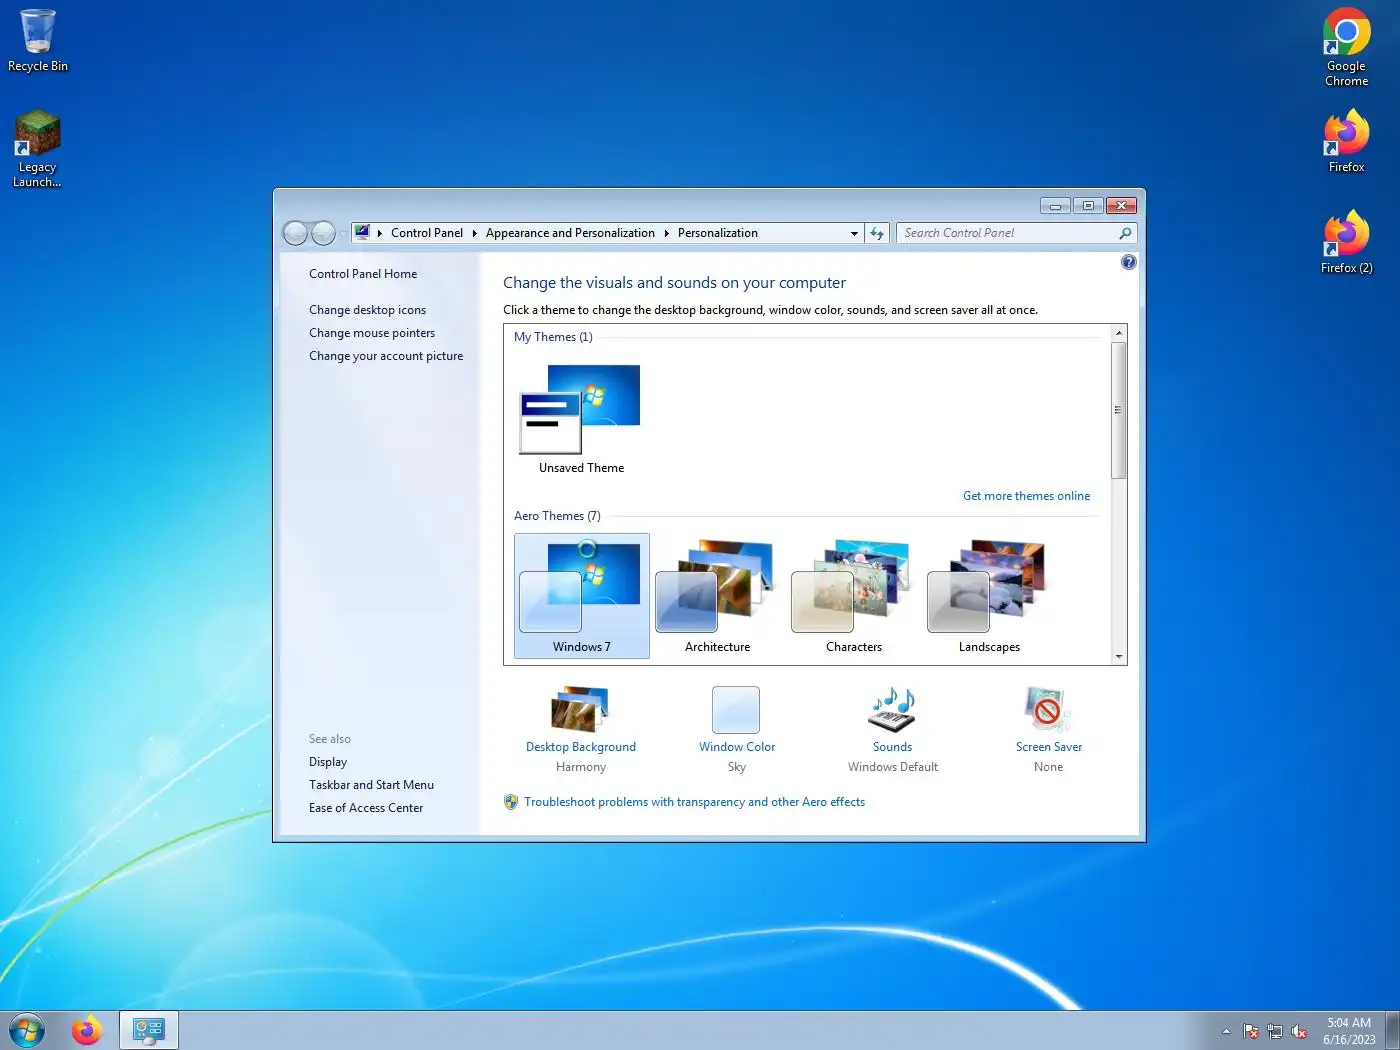Select the Landscapes theme

(x=989, y=596)
